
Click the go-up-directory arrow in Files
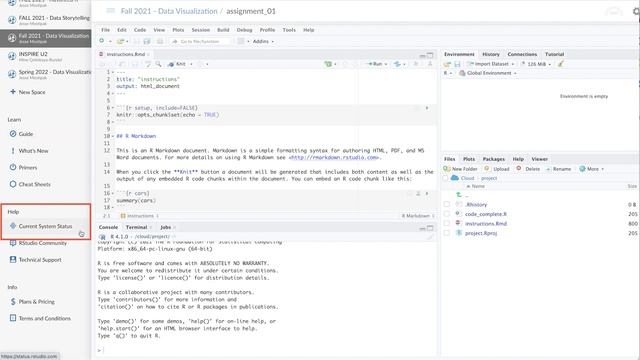pyautogui.click(x=459, y=195)
